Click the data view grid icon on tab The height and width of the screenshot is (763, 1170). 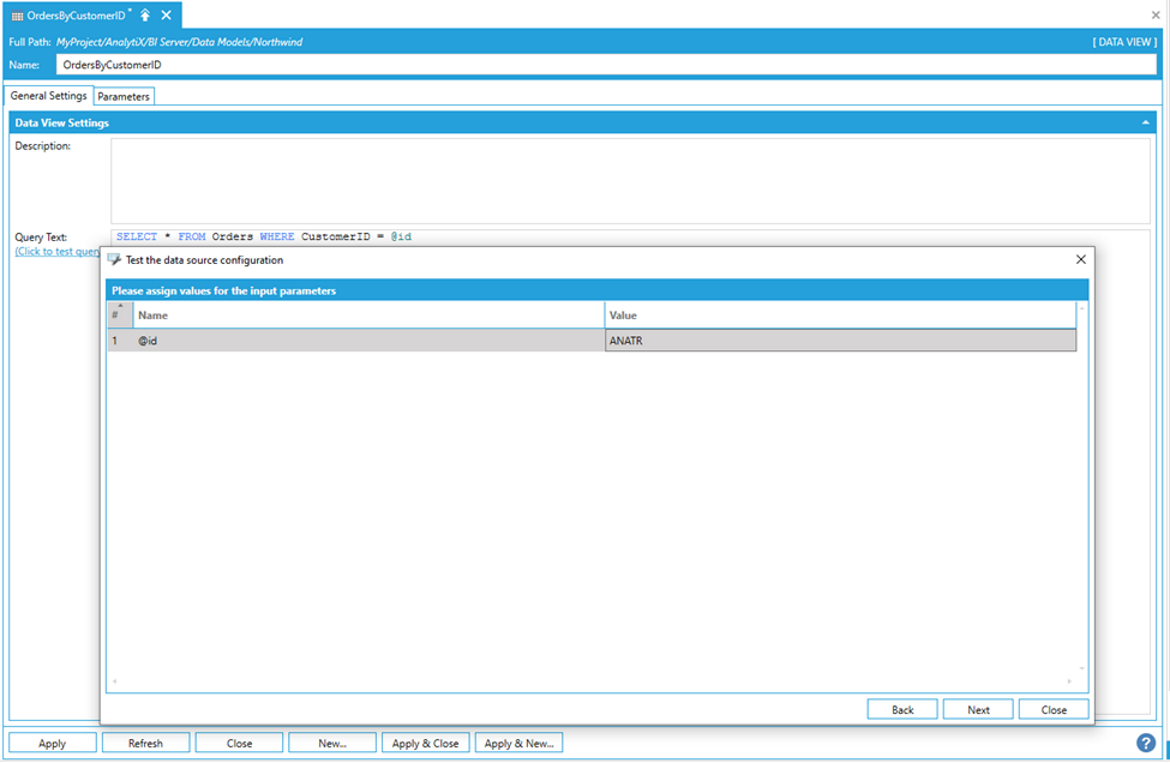[17, 16]
